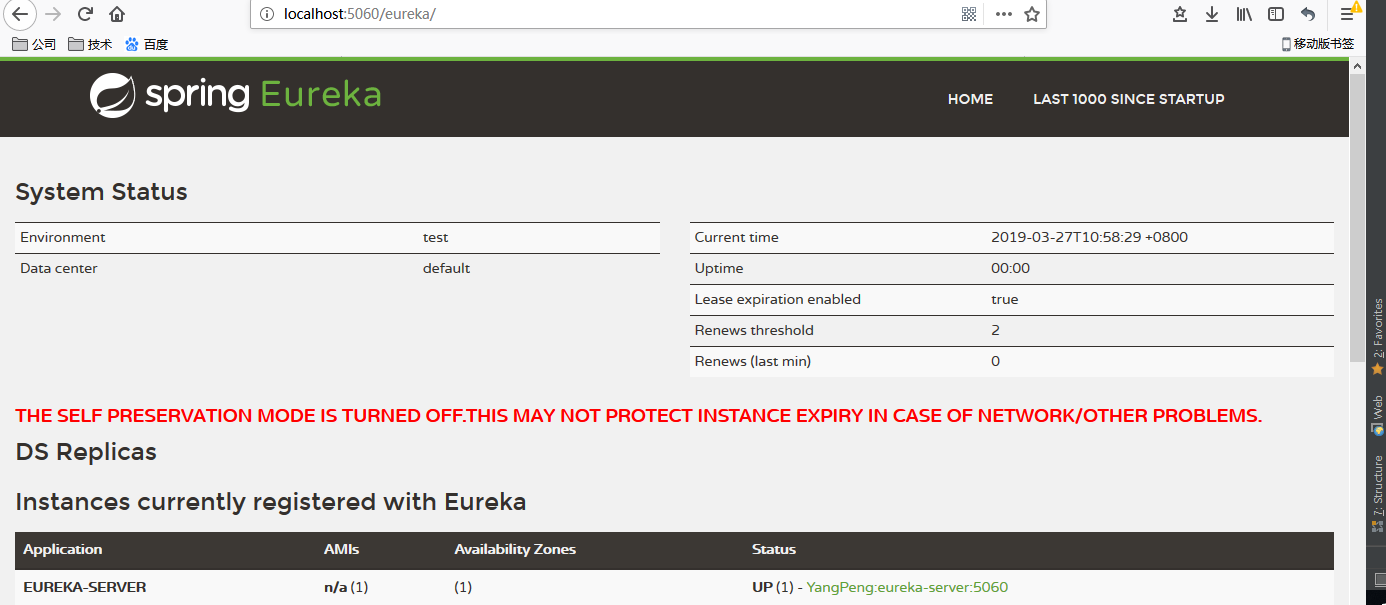
Task: Bookmark this page using the star icon
Action: tap(1031, 14)
